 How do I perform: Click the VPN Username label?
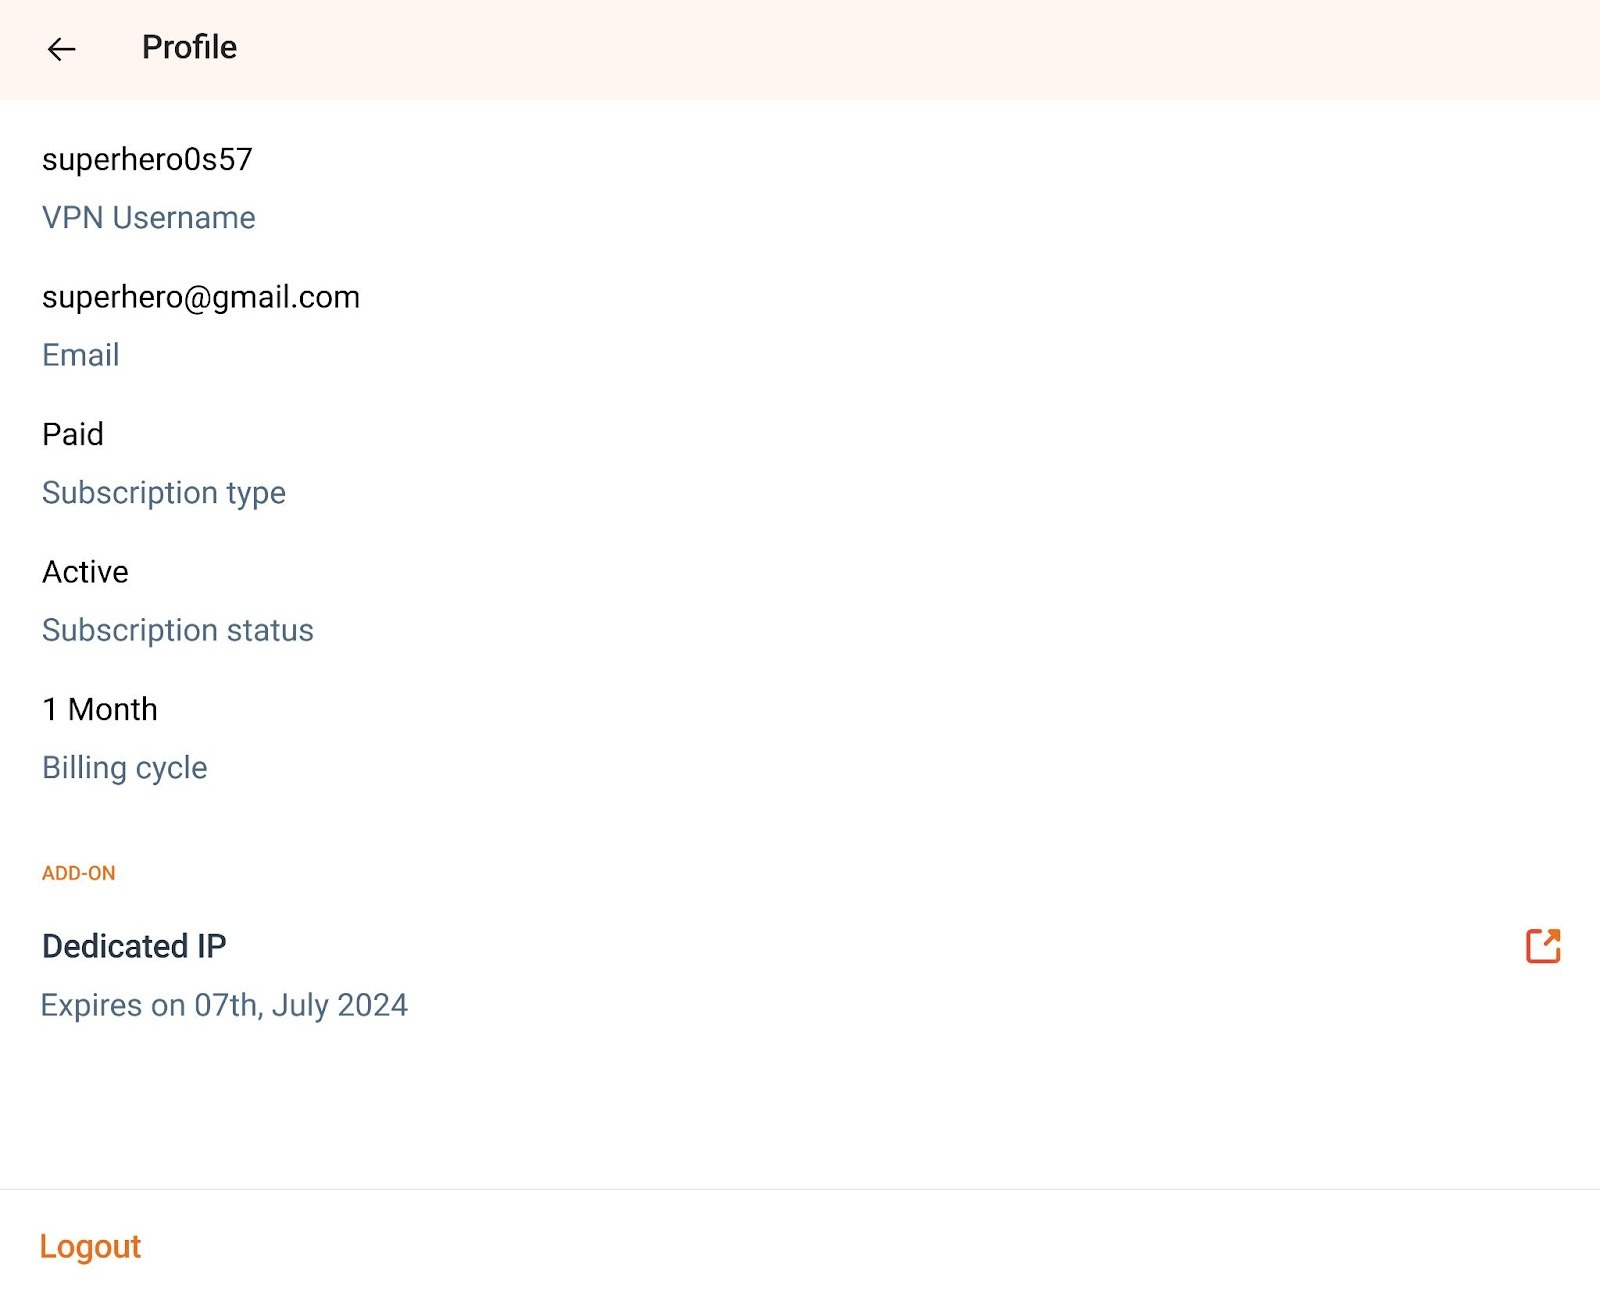click(x=148, y=218)
